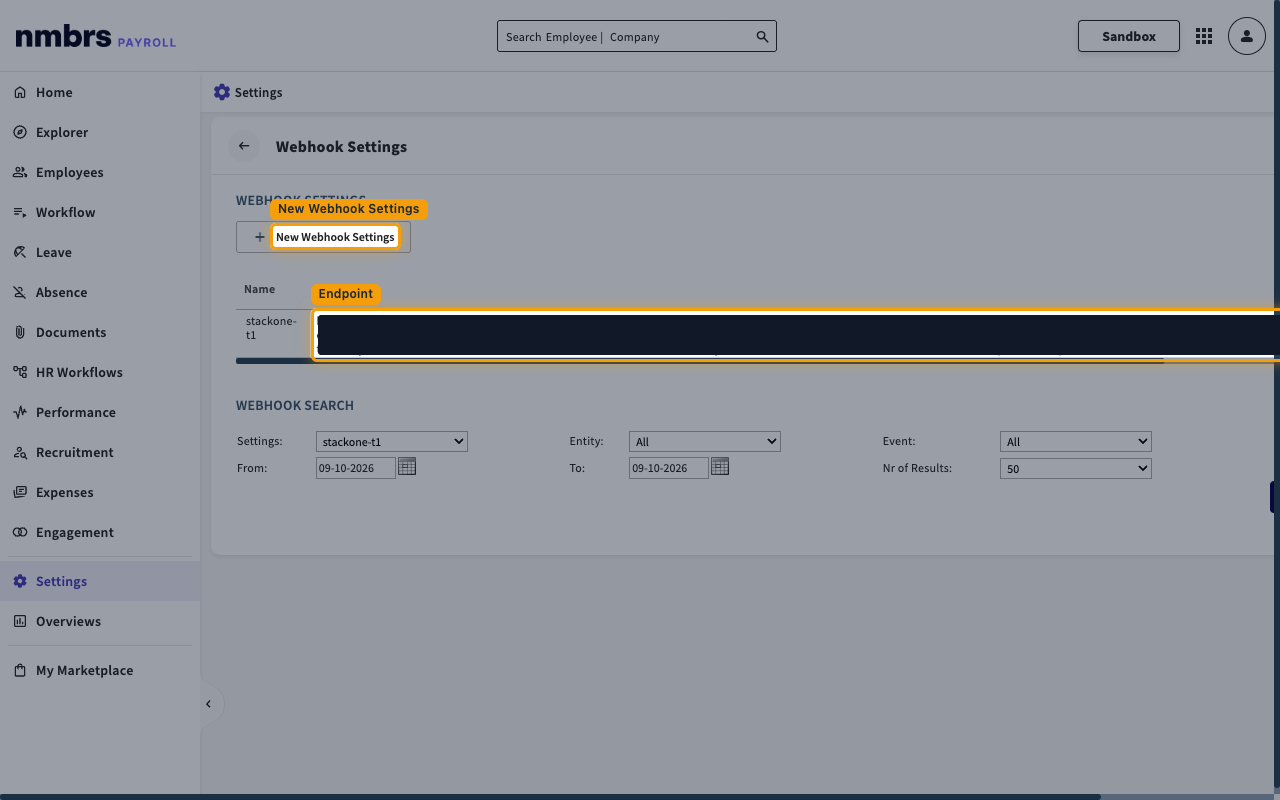
Task: Click the breadcrumb Settings gear icon
Action: [x=222, y=92]
